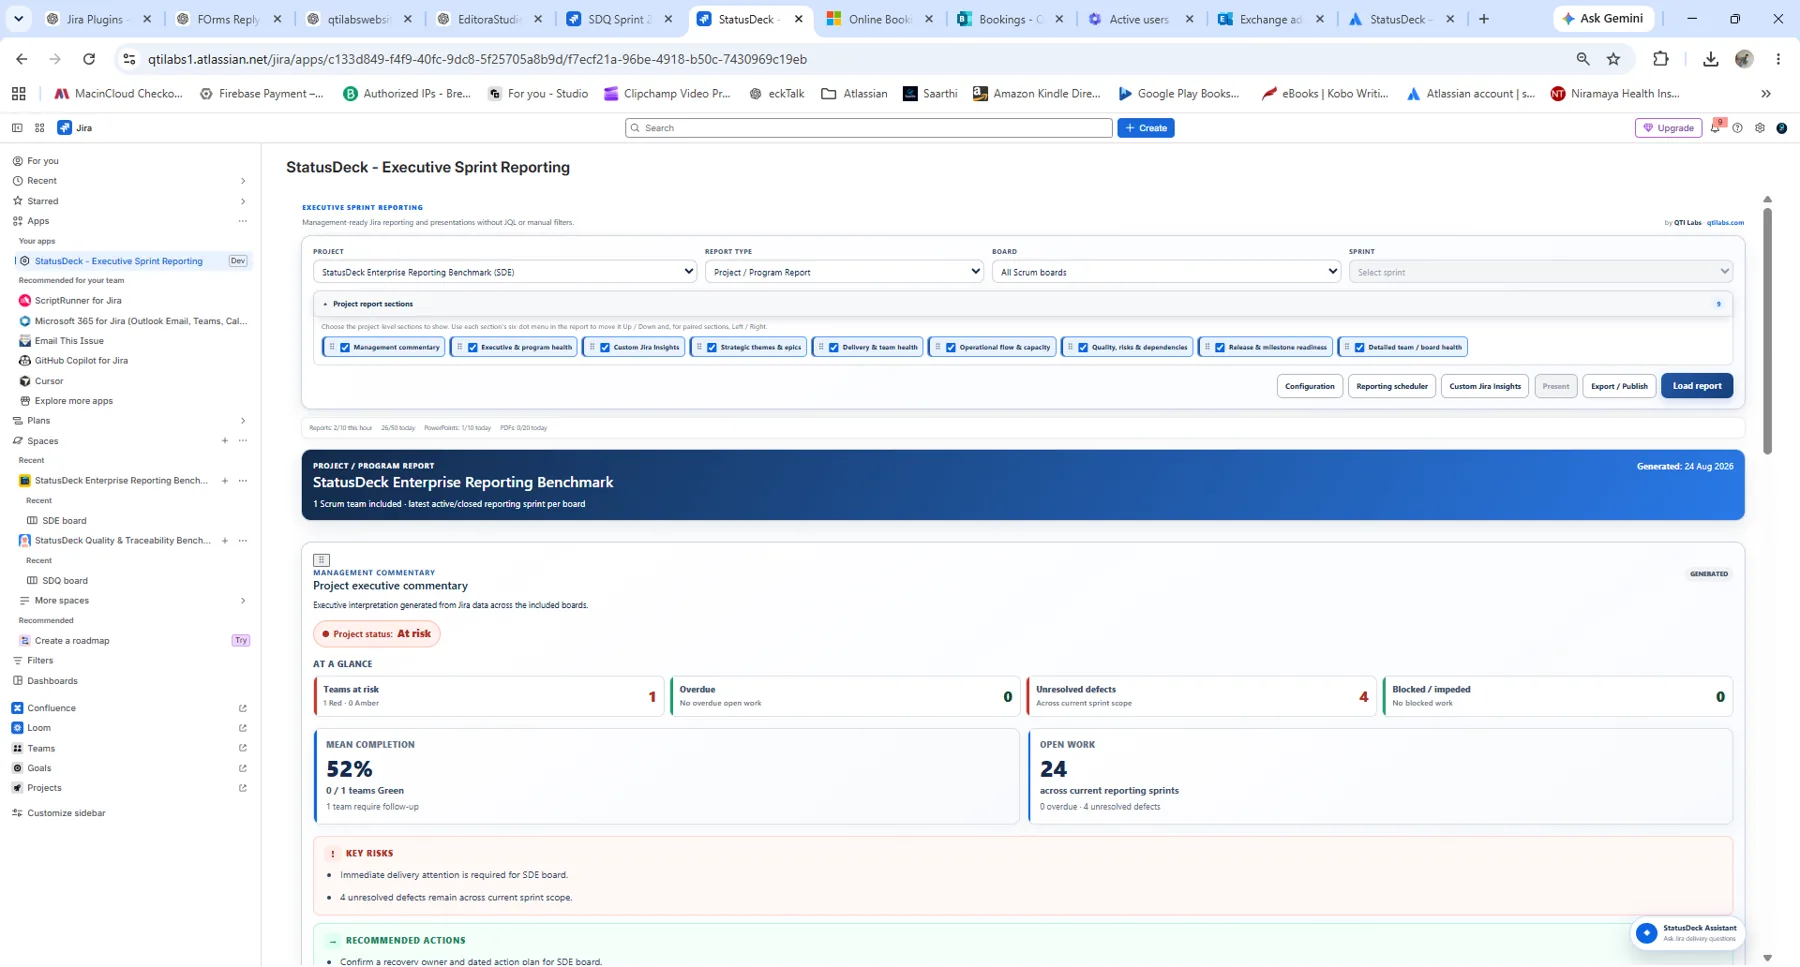Expand the Starred chevron in sidebar

pyautogui.click(x=243, y=201)
